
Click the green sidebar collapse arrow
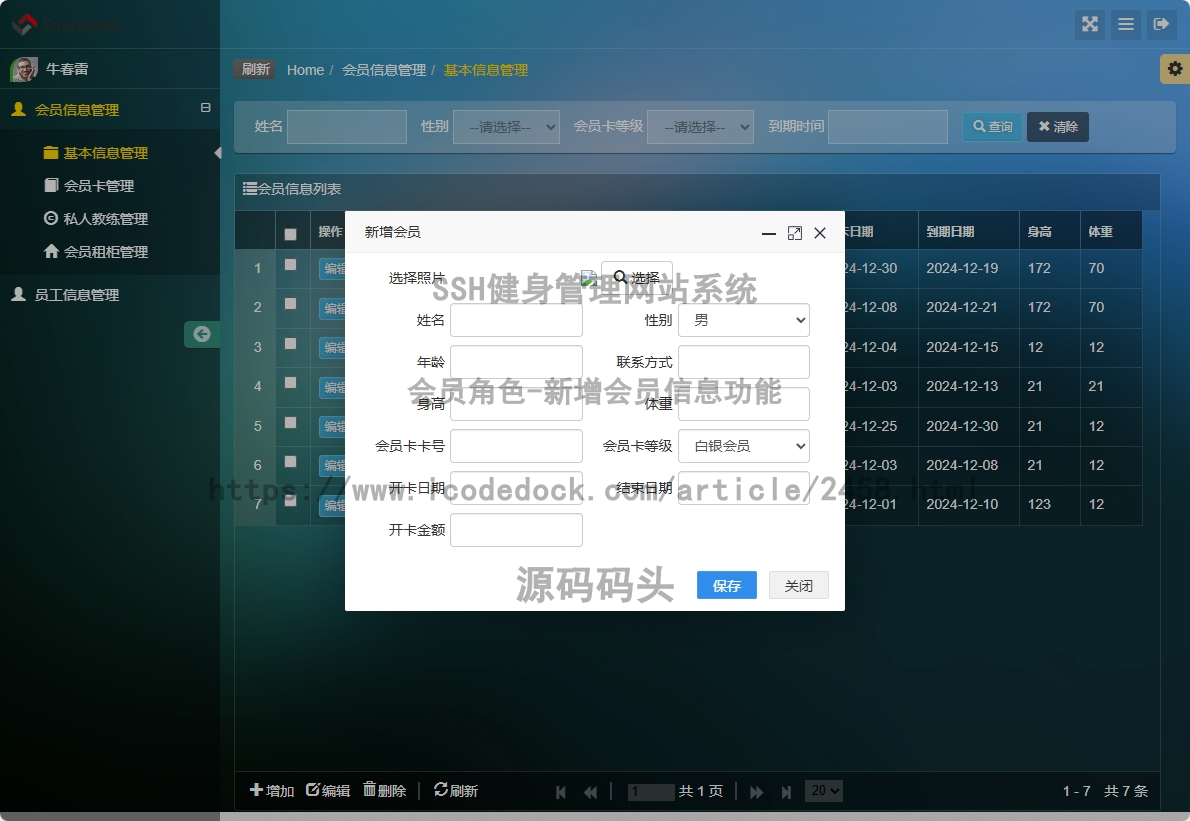[202, 334]
